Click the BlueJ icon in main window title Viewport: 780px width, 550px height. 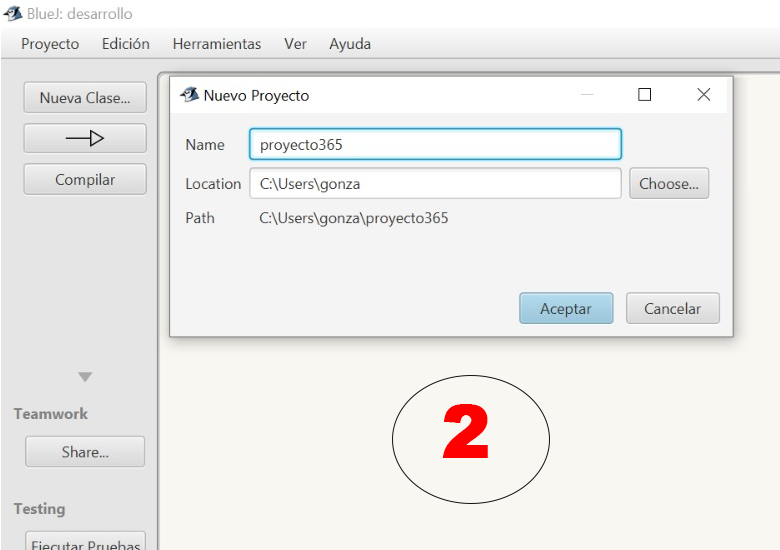[12, 13]
